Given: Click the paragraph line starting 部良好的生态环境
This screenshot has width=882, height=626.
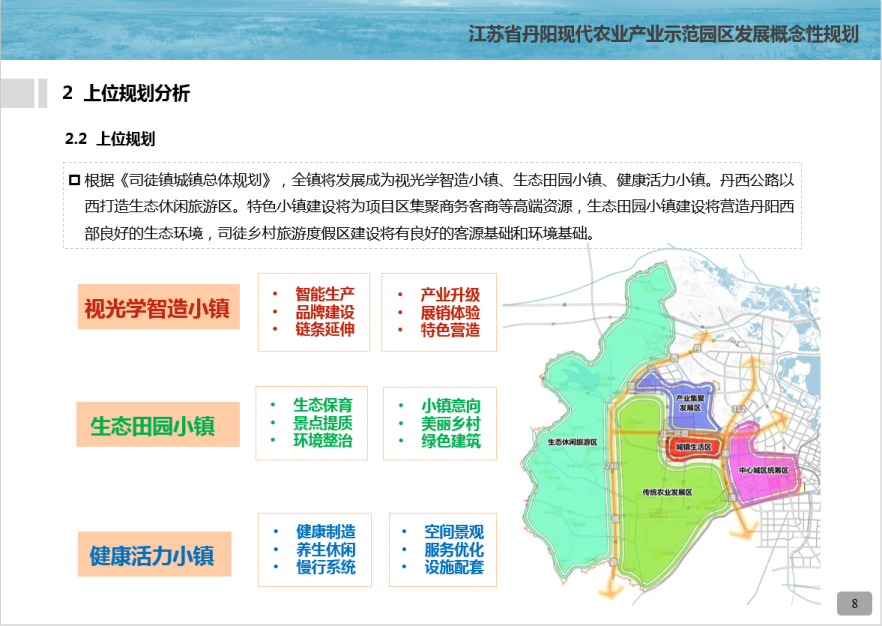Looking at the screenshot, I should click(x=340, y=233).
